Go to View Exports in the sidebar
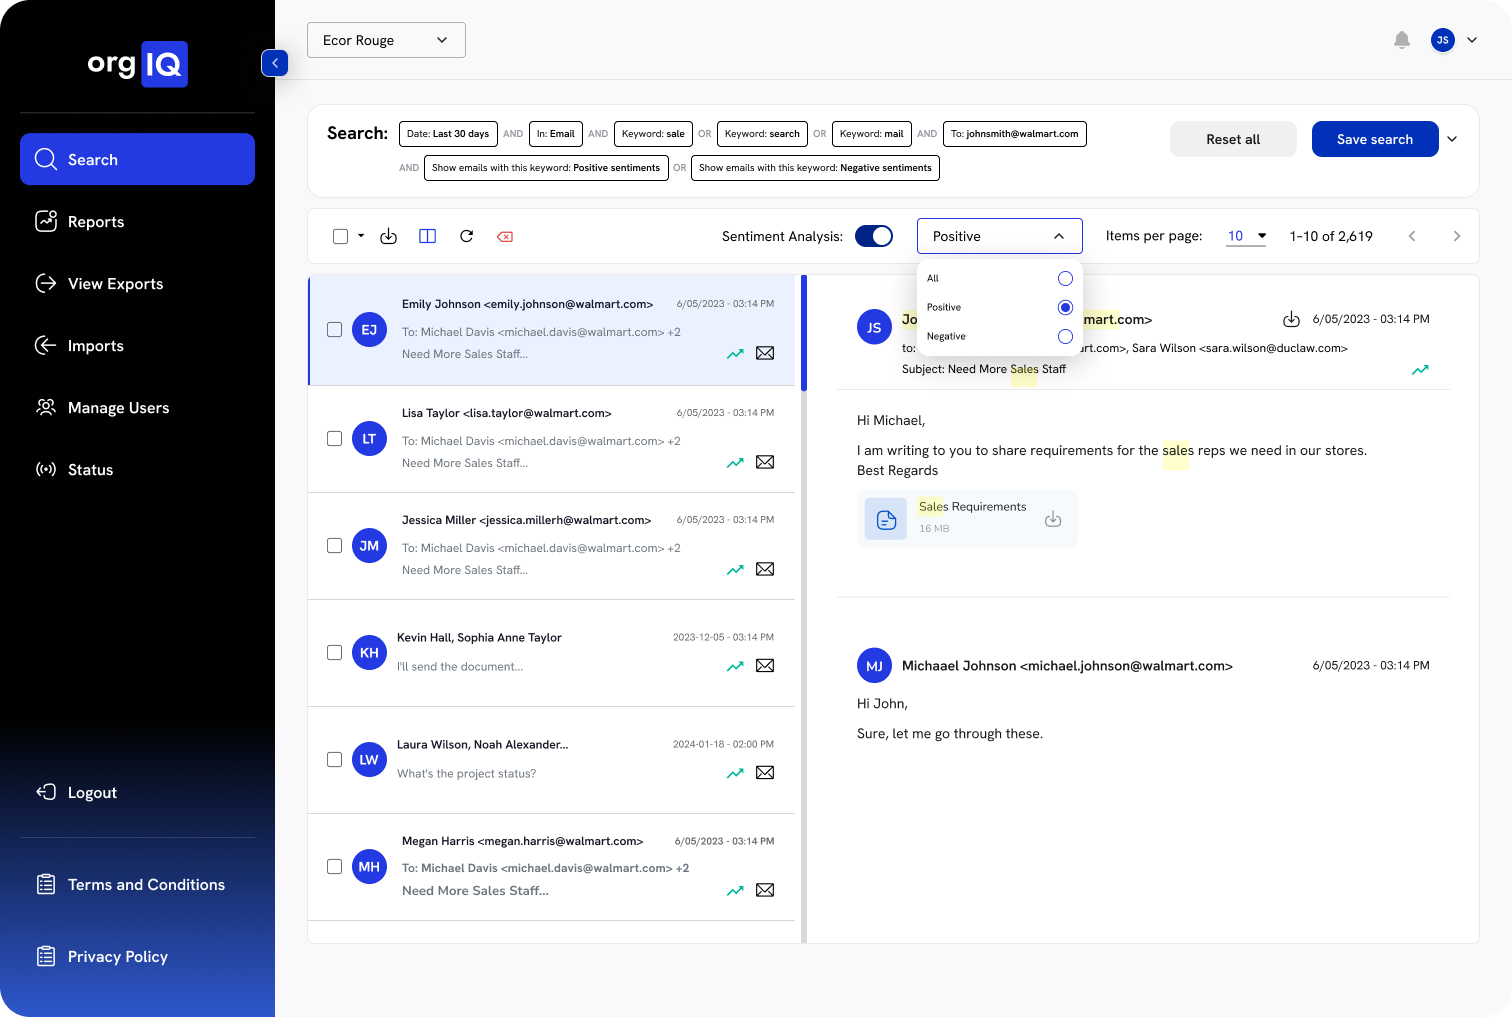Screen dimensions: 1512x1017 point(115,284)
